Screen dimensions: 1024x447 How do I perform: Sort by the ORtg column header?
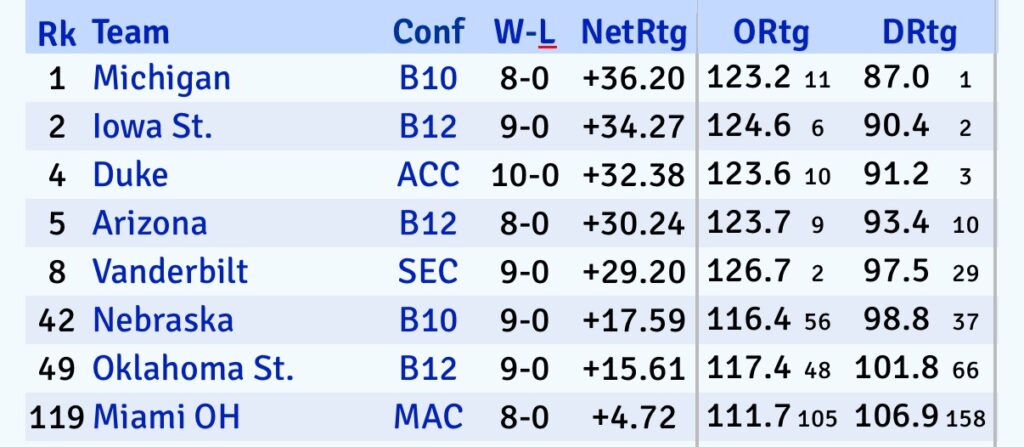(x=769, y=33)
